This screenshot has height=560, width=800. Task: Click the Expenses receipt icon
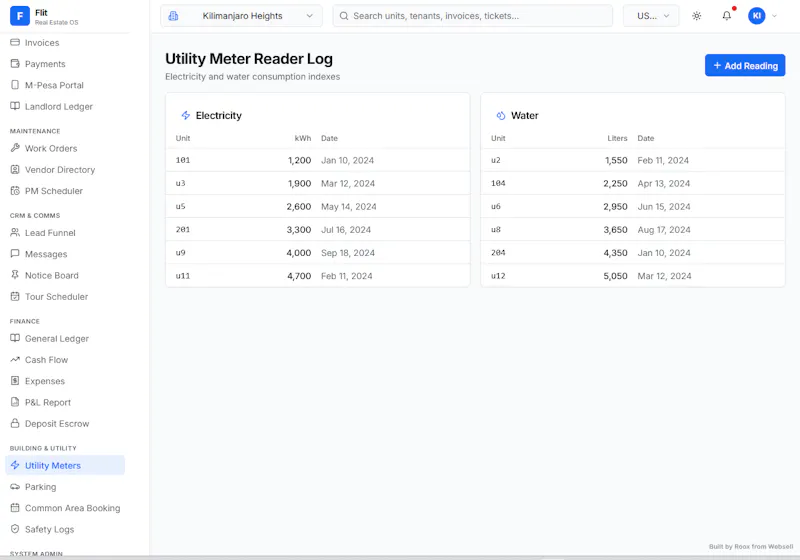15,380
